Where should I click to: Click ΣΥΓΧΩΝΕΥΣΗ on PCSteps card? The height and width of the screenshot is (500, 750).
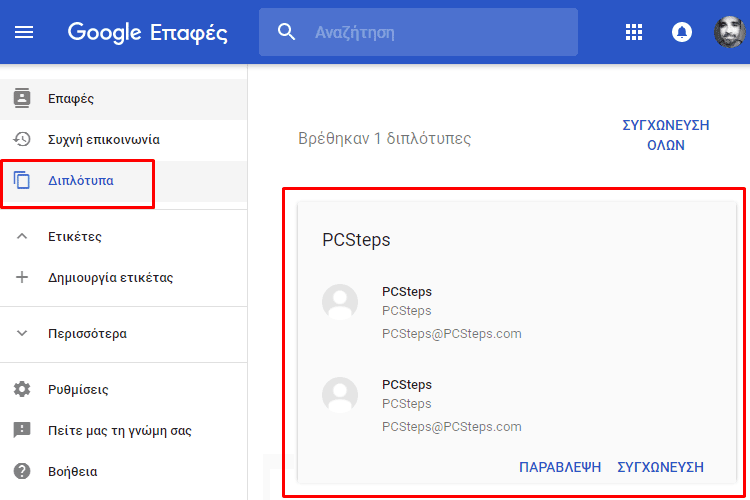pos(660,467)
